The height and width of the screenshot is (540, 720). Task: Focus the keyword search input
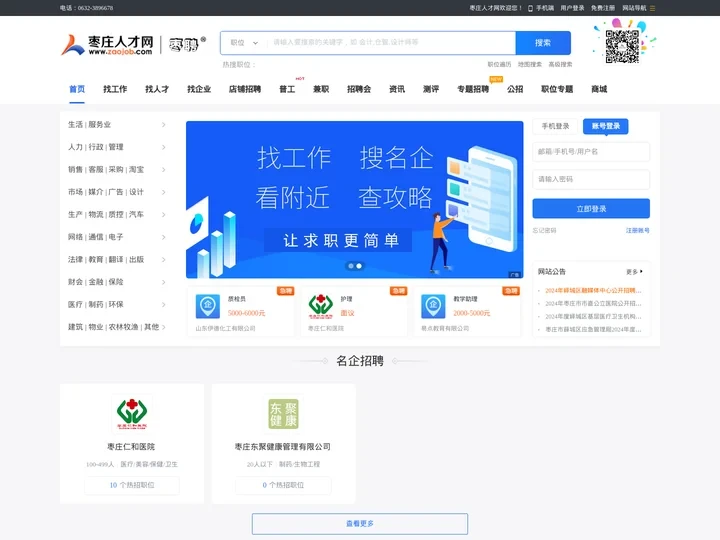pos(391,43)
